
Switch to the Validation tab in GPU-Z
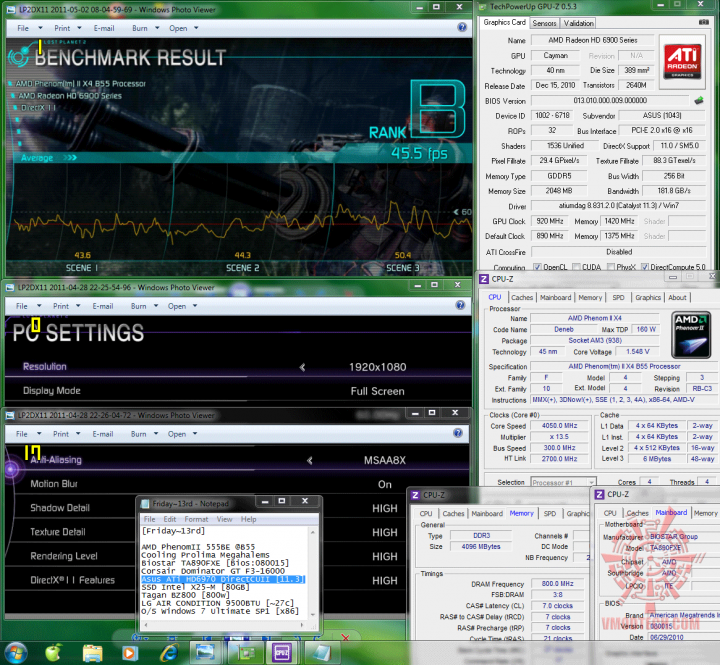tap(579, 23)
